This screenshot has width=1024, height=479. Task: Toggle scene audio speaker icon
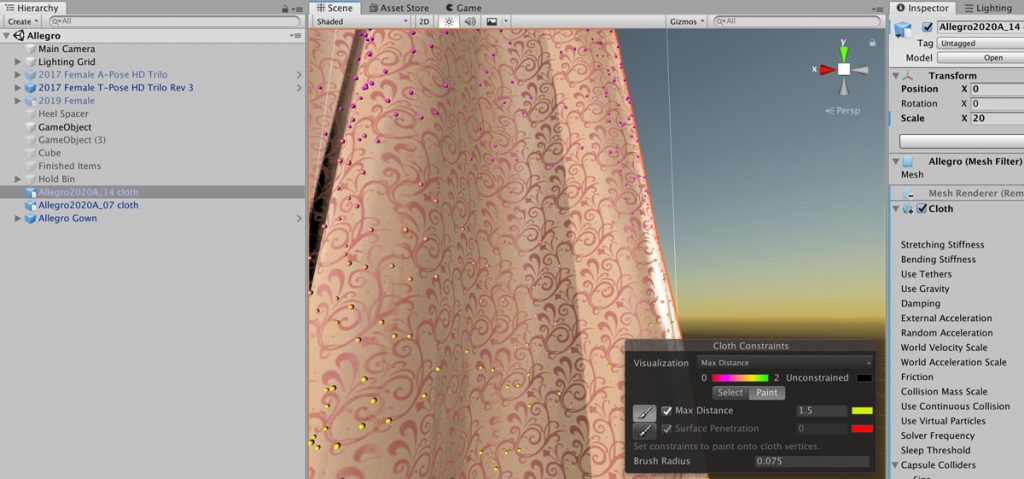(470, 22)
